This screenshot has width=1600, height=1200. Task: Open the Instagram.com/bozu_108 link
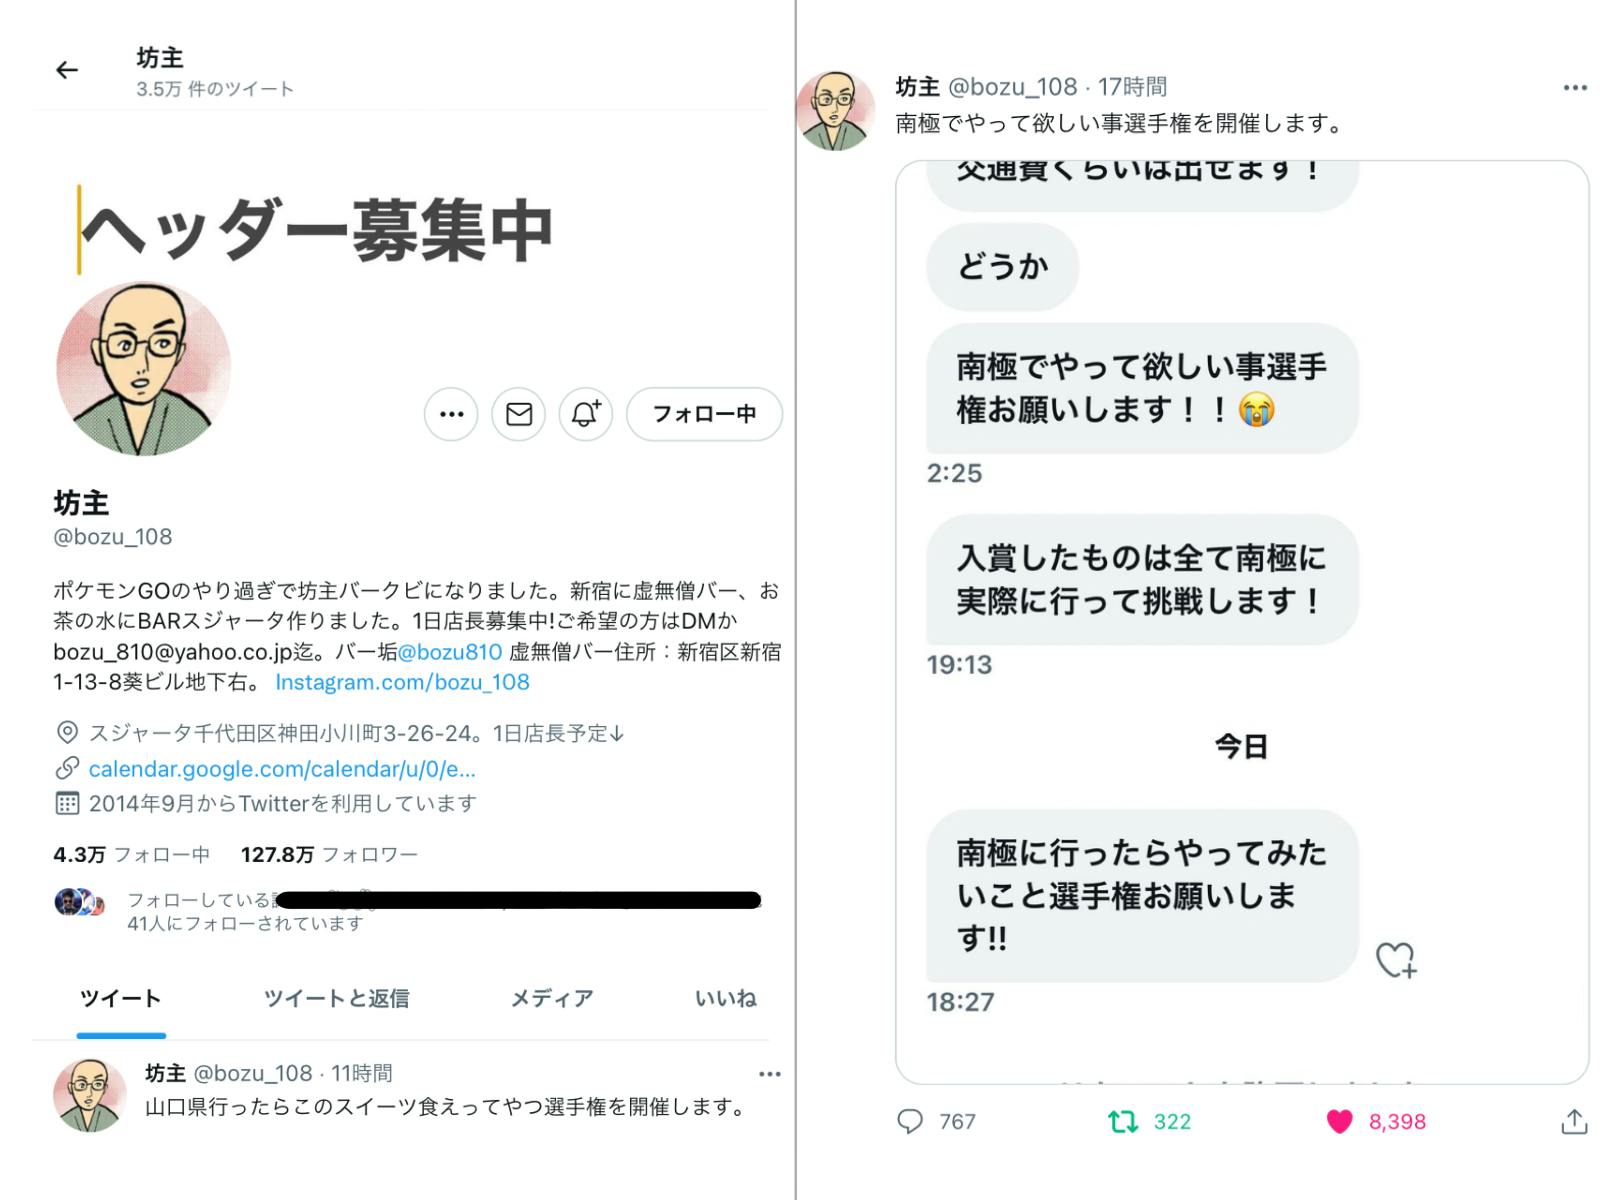402,682
